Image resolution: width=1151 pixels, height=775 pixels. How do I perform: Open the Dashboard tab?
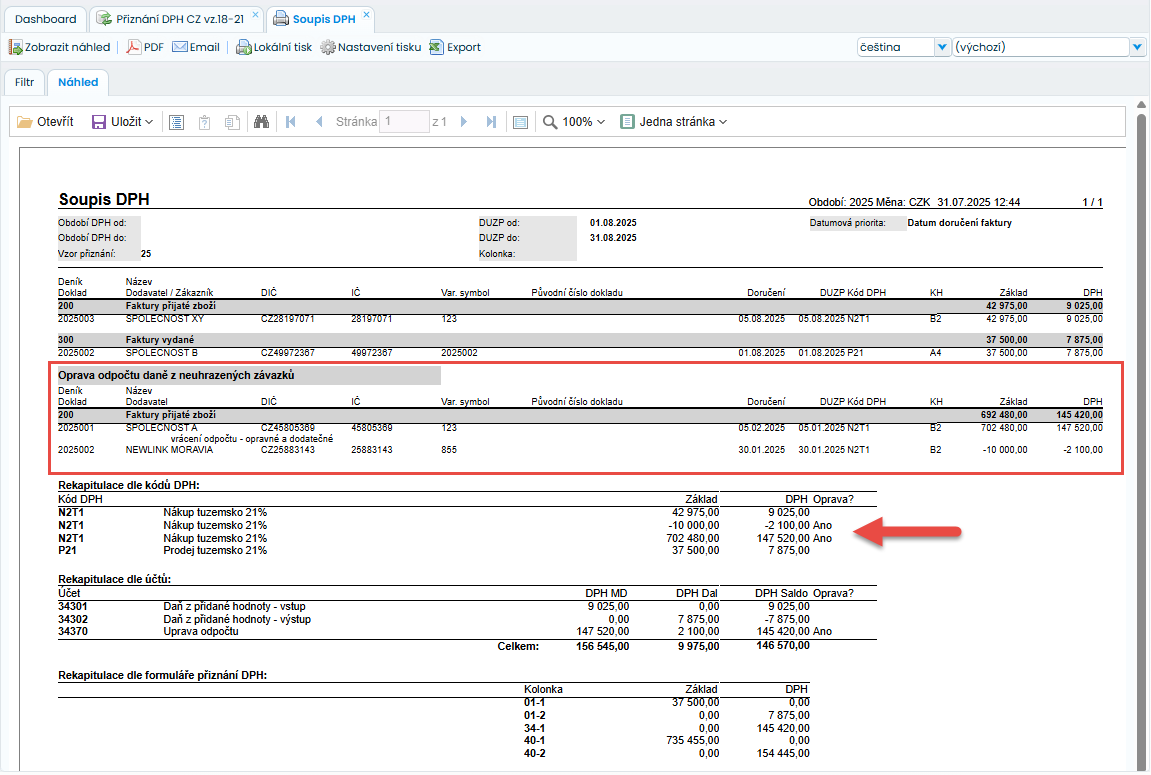(x=45, y=19)
